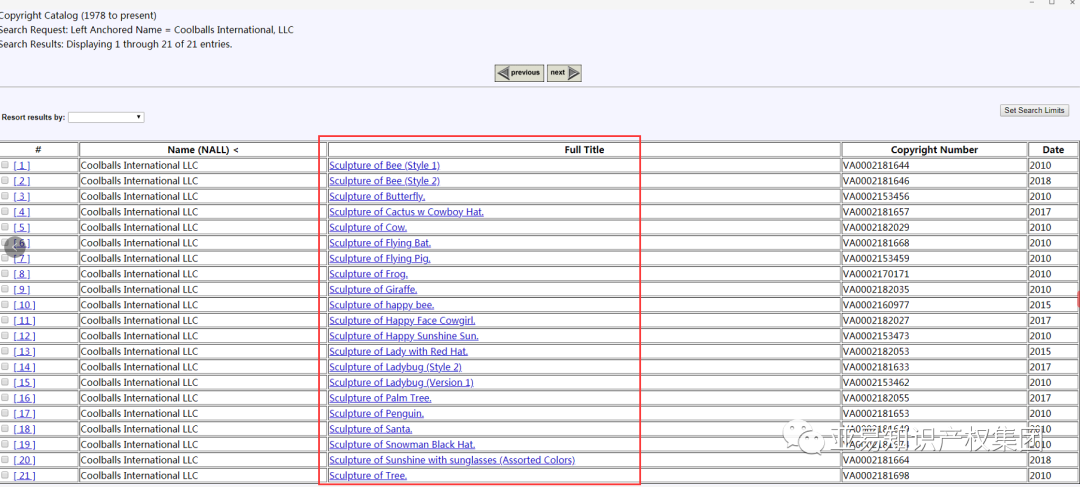Open Sculpture of Snowman Black Hat link
Image resolution: width=1080 pixels, height=487 pixels.
[402, 444]
